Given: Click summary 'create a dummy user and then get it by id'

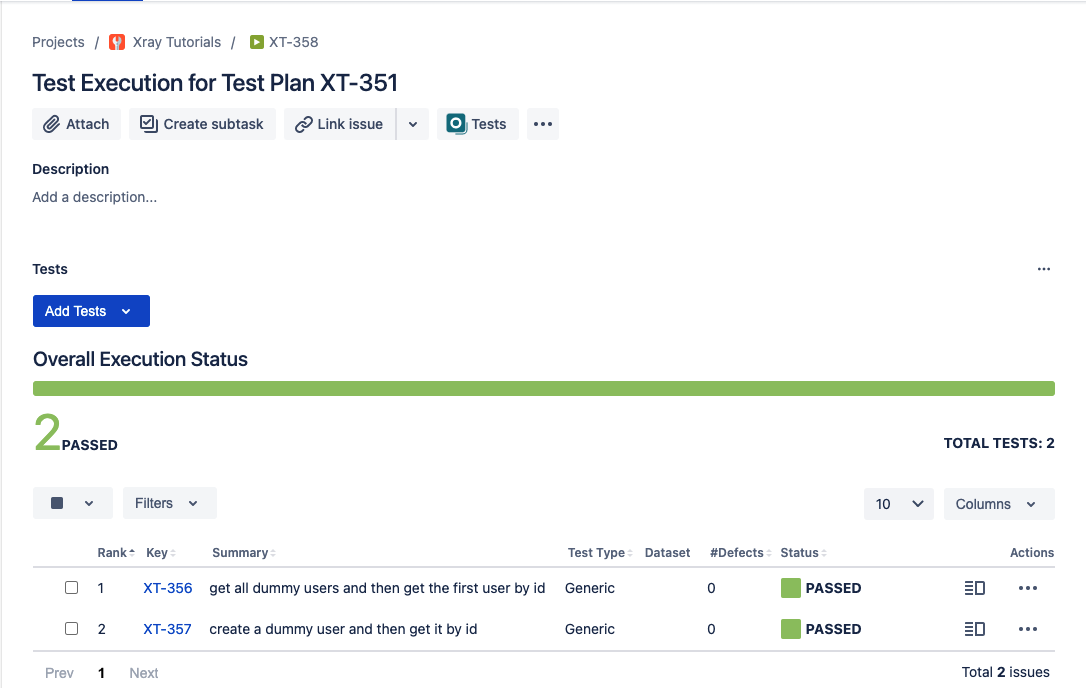Looking at the screenshot, I should coord(344,629).
